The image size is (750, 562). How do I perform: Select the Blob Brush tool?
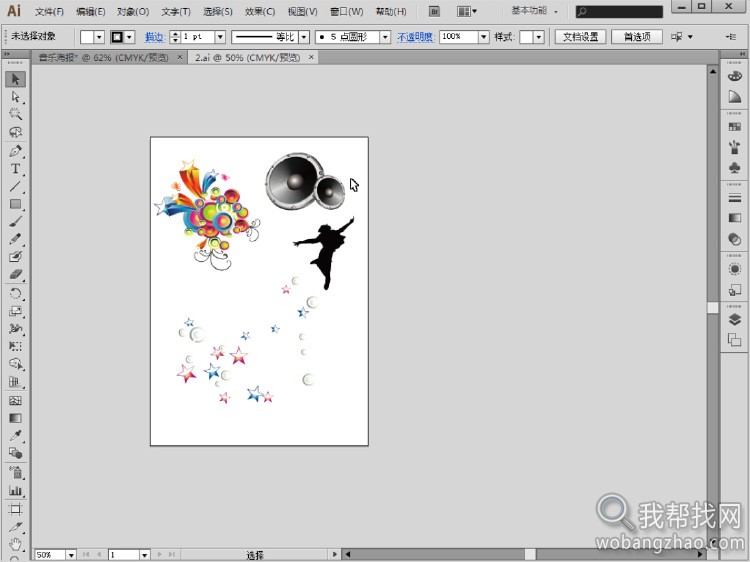click(15, 257)
